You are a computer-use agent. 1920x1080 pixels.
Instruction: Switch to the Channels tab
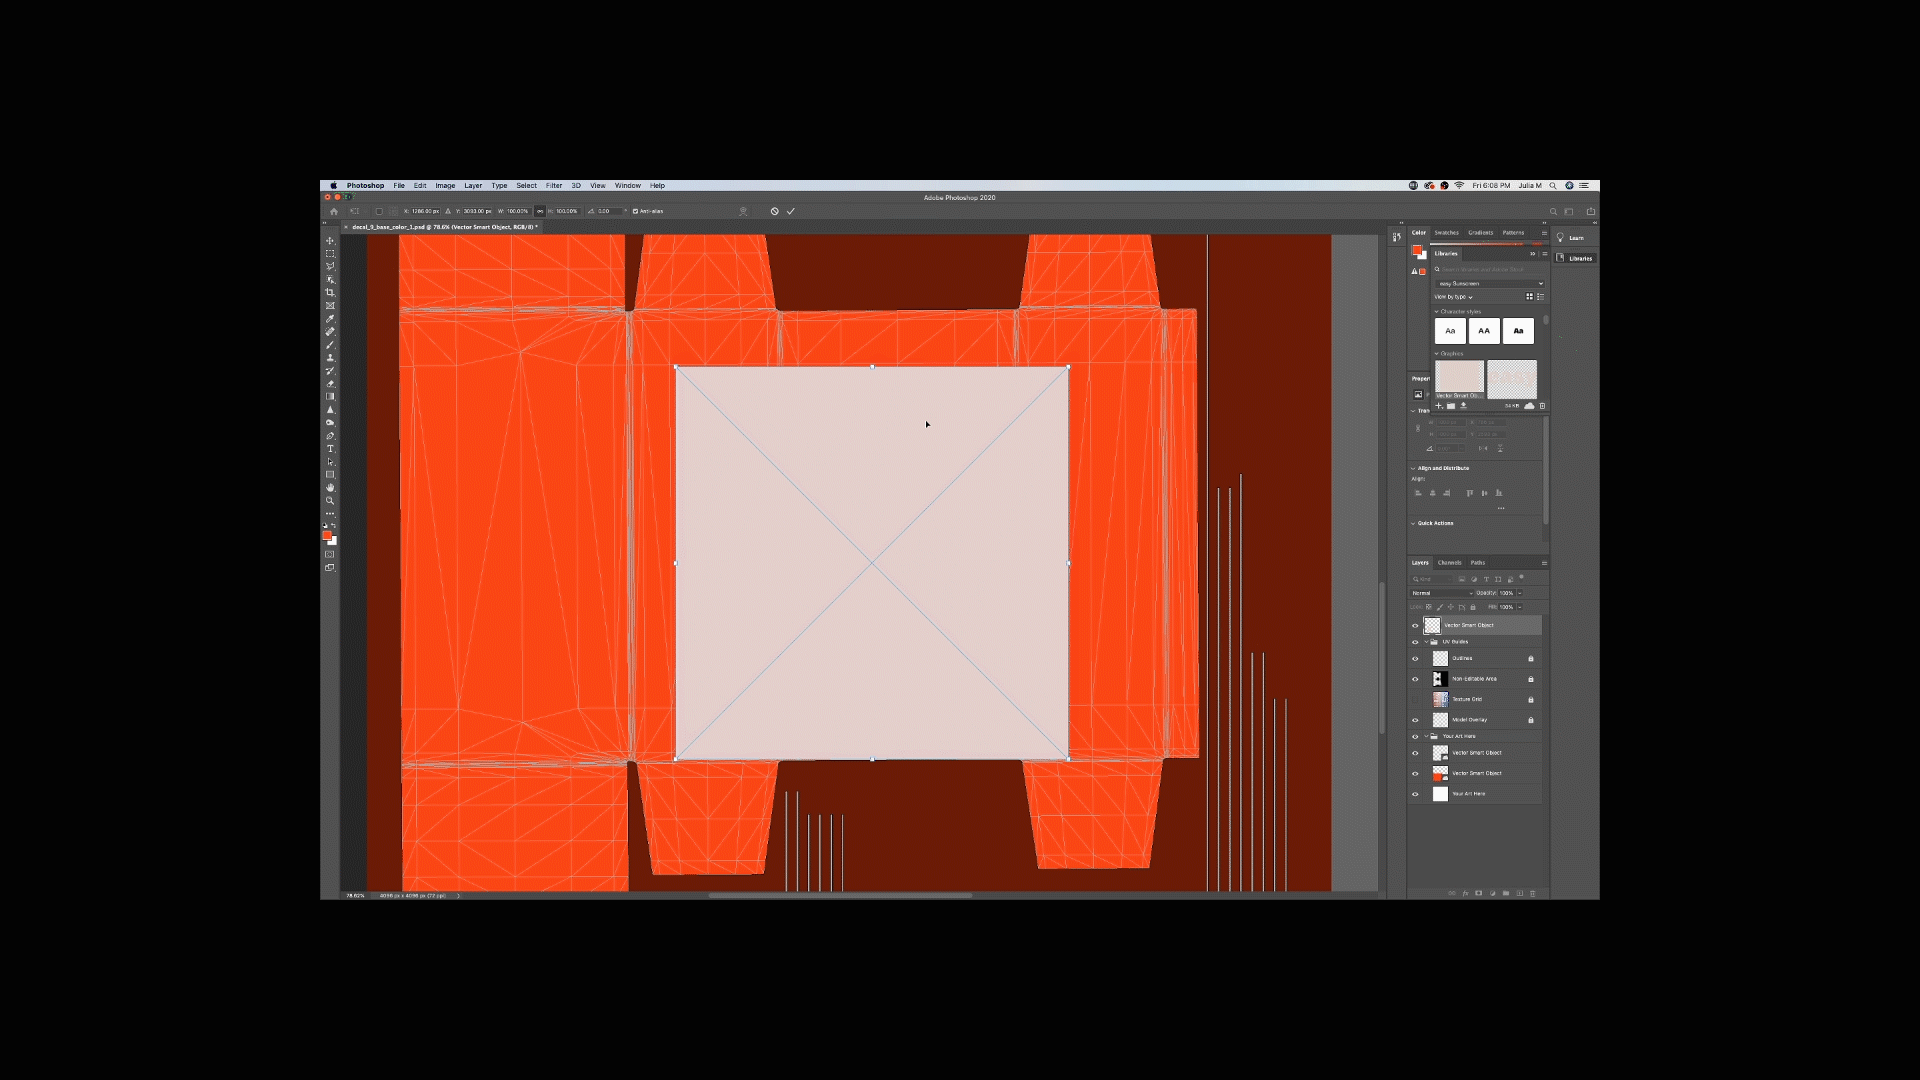point(1450,563)
